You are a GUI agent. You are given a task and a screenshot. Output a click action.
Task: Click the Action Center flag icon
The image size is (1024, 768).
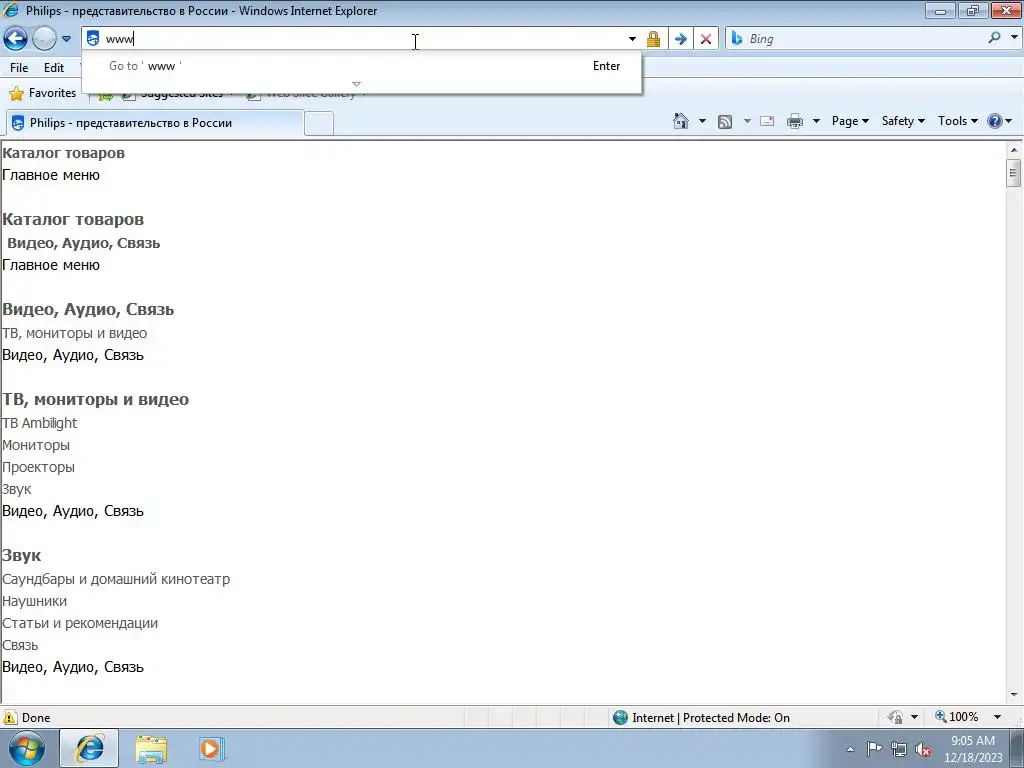[874, 749]
